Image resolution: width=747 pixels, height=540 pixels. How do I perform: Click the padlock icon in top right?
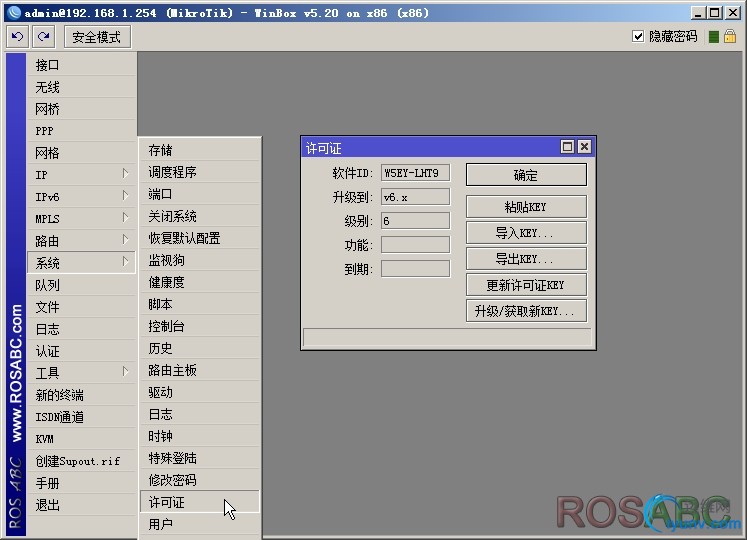point(730,36)
